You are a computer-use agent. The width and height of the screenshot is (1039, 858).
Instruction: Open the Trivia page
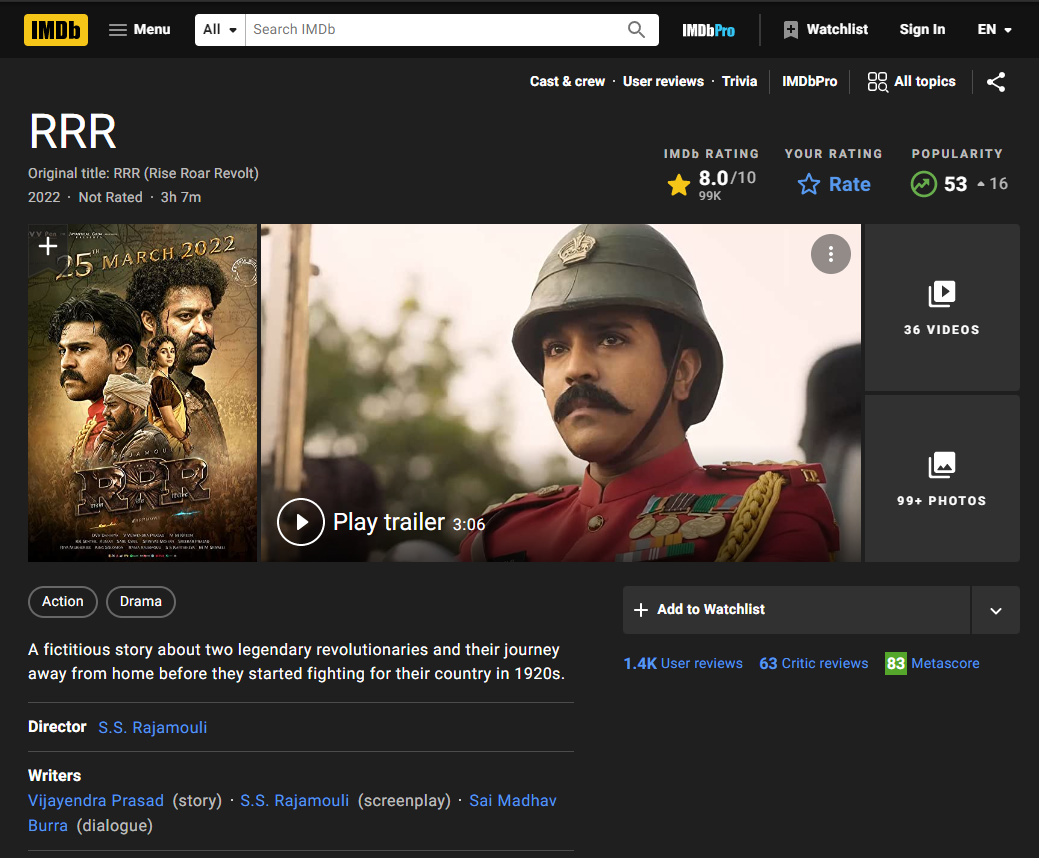[x=739, y=81]
